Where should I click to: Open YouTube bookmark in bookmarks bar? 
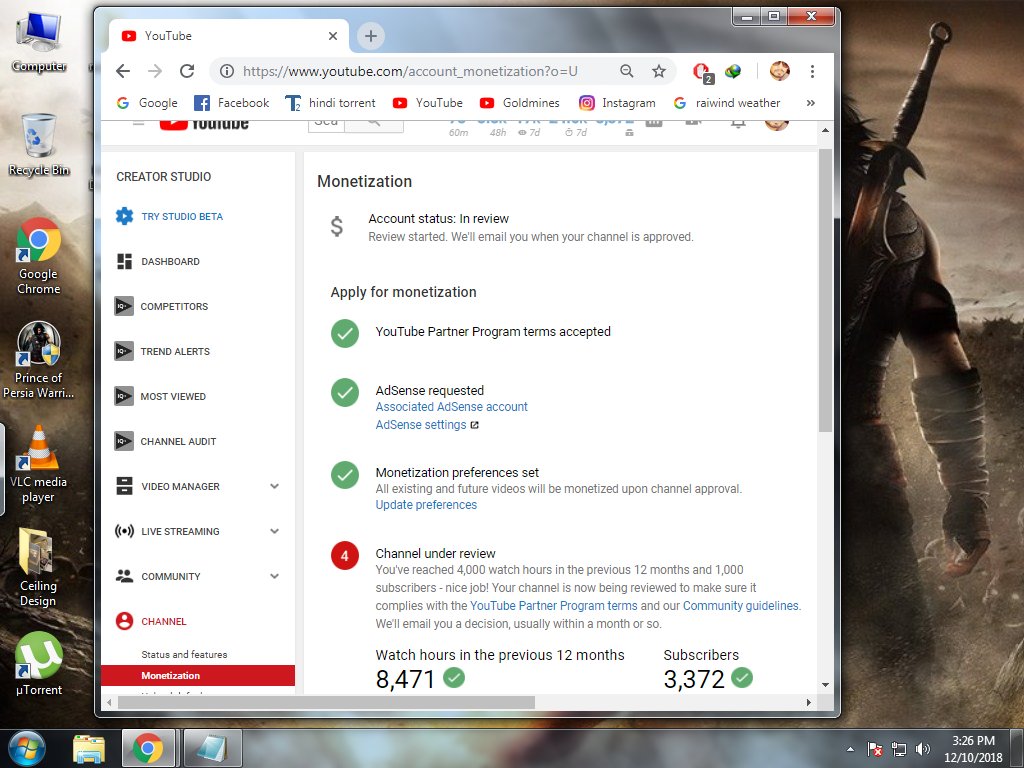pyautogui.click(x=428, y=103)
